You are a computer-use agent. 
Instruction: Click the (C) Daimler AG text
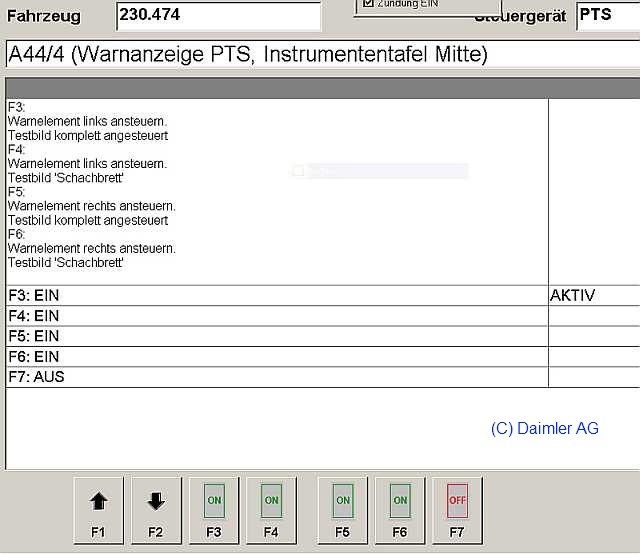click(545, 428)
